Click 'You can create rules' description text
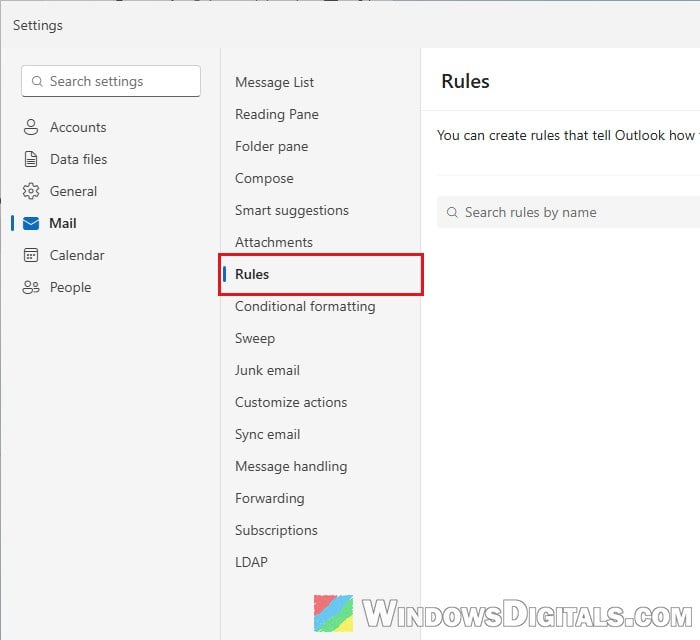The height and width of the screenshot is (640, 700). [x=568, y=135]
